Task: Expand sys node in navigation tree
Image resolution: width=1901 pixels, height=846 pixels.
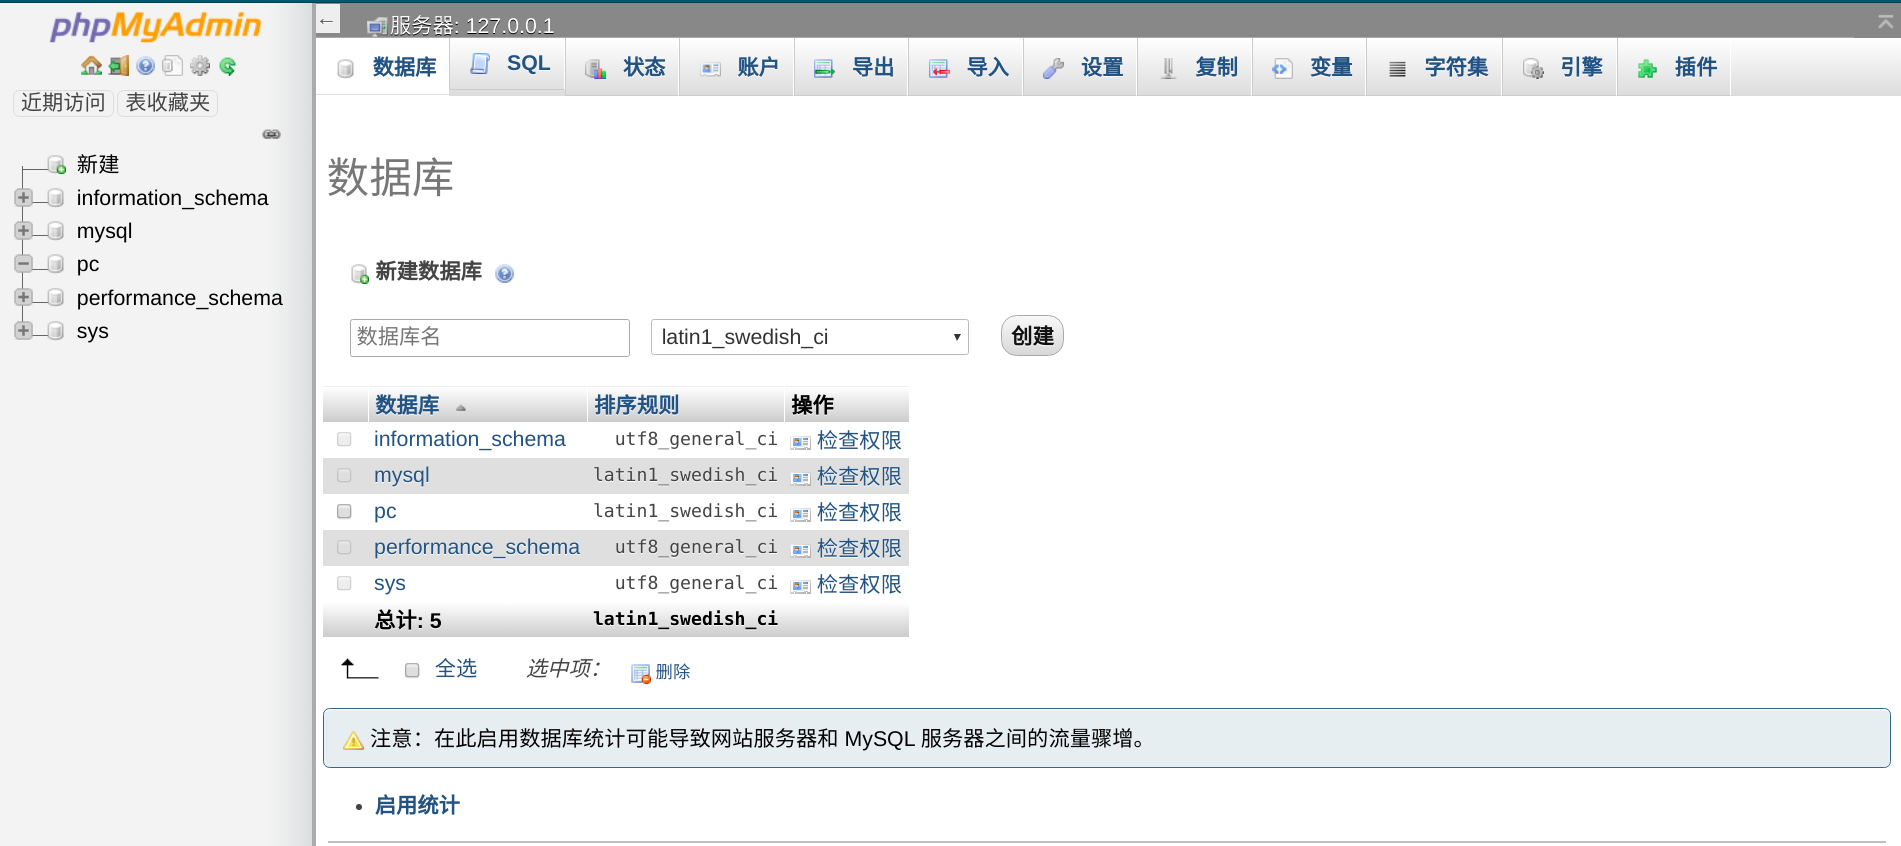Action: [x=24, y=330]
